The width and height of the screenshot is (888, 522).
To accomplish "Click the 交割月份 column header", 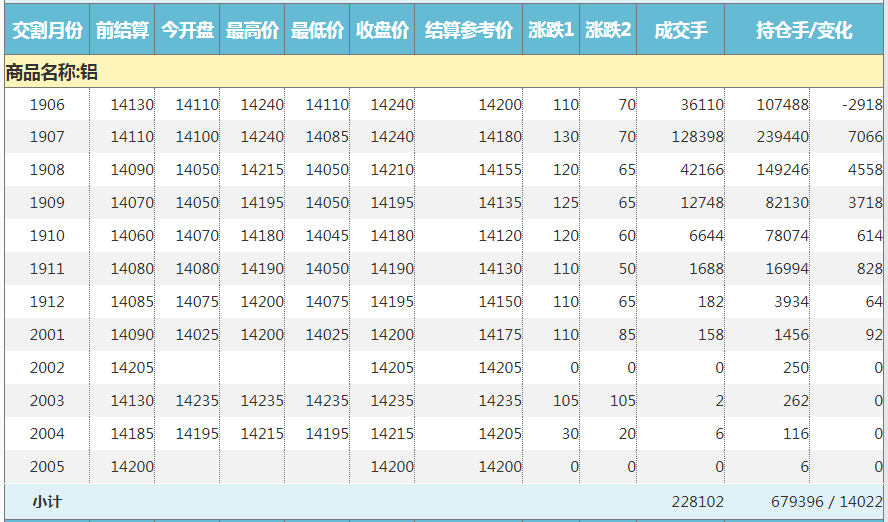I will pos(46,31).
